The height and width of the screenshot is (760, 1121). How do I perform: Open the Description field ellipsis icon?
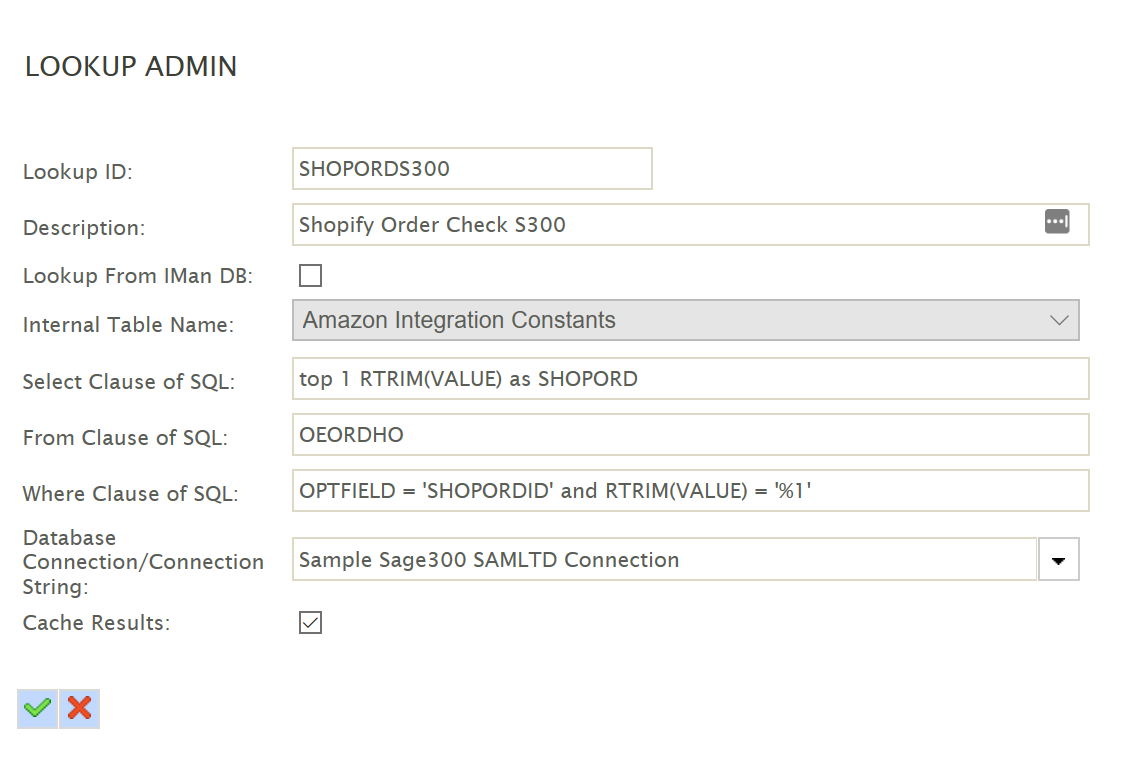pyautogui.click(x=1057, y=222)
